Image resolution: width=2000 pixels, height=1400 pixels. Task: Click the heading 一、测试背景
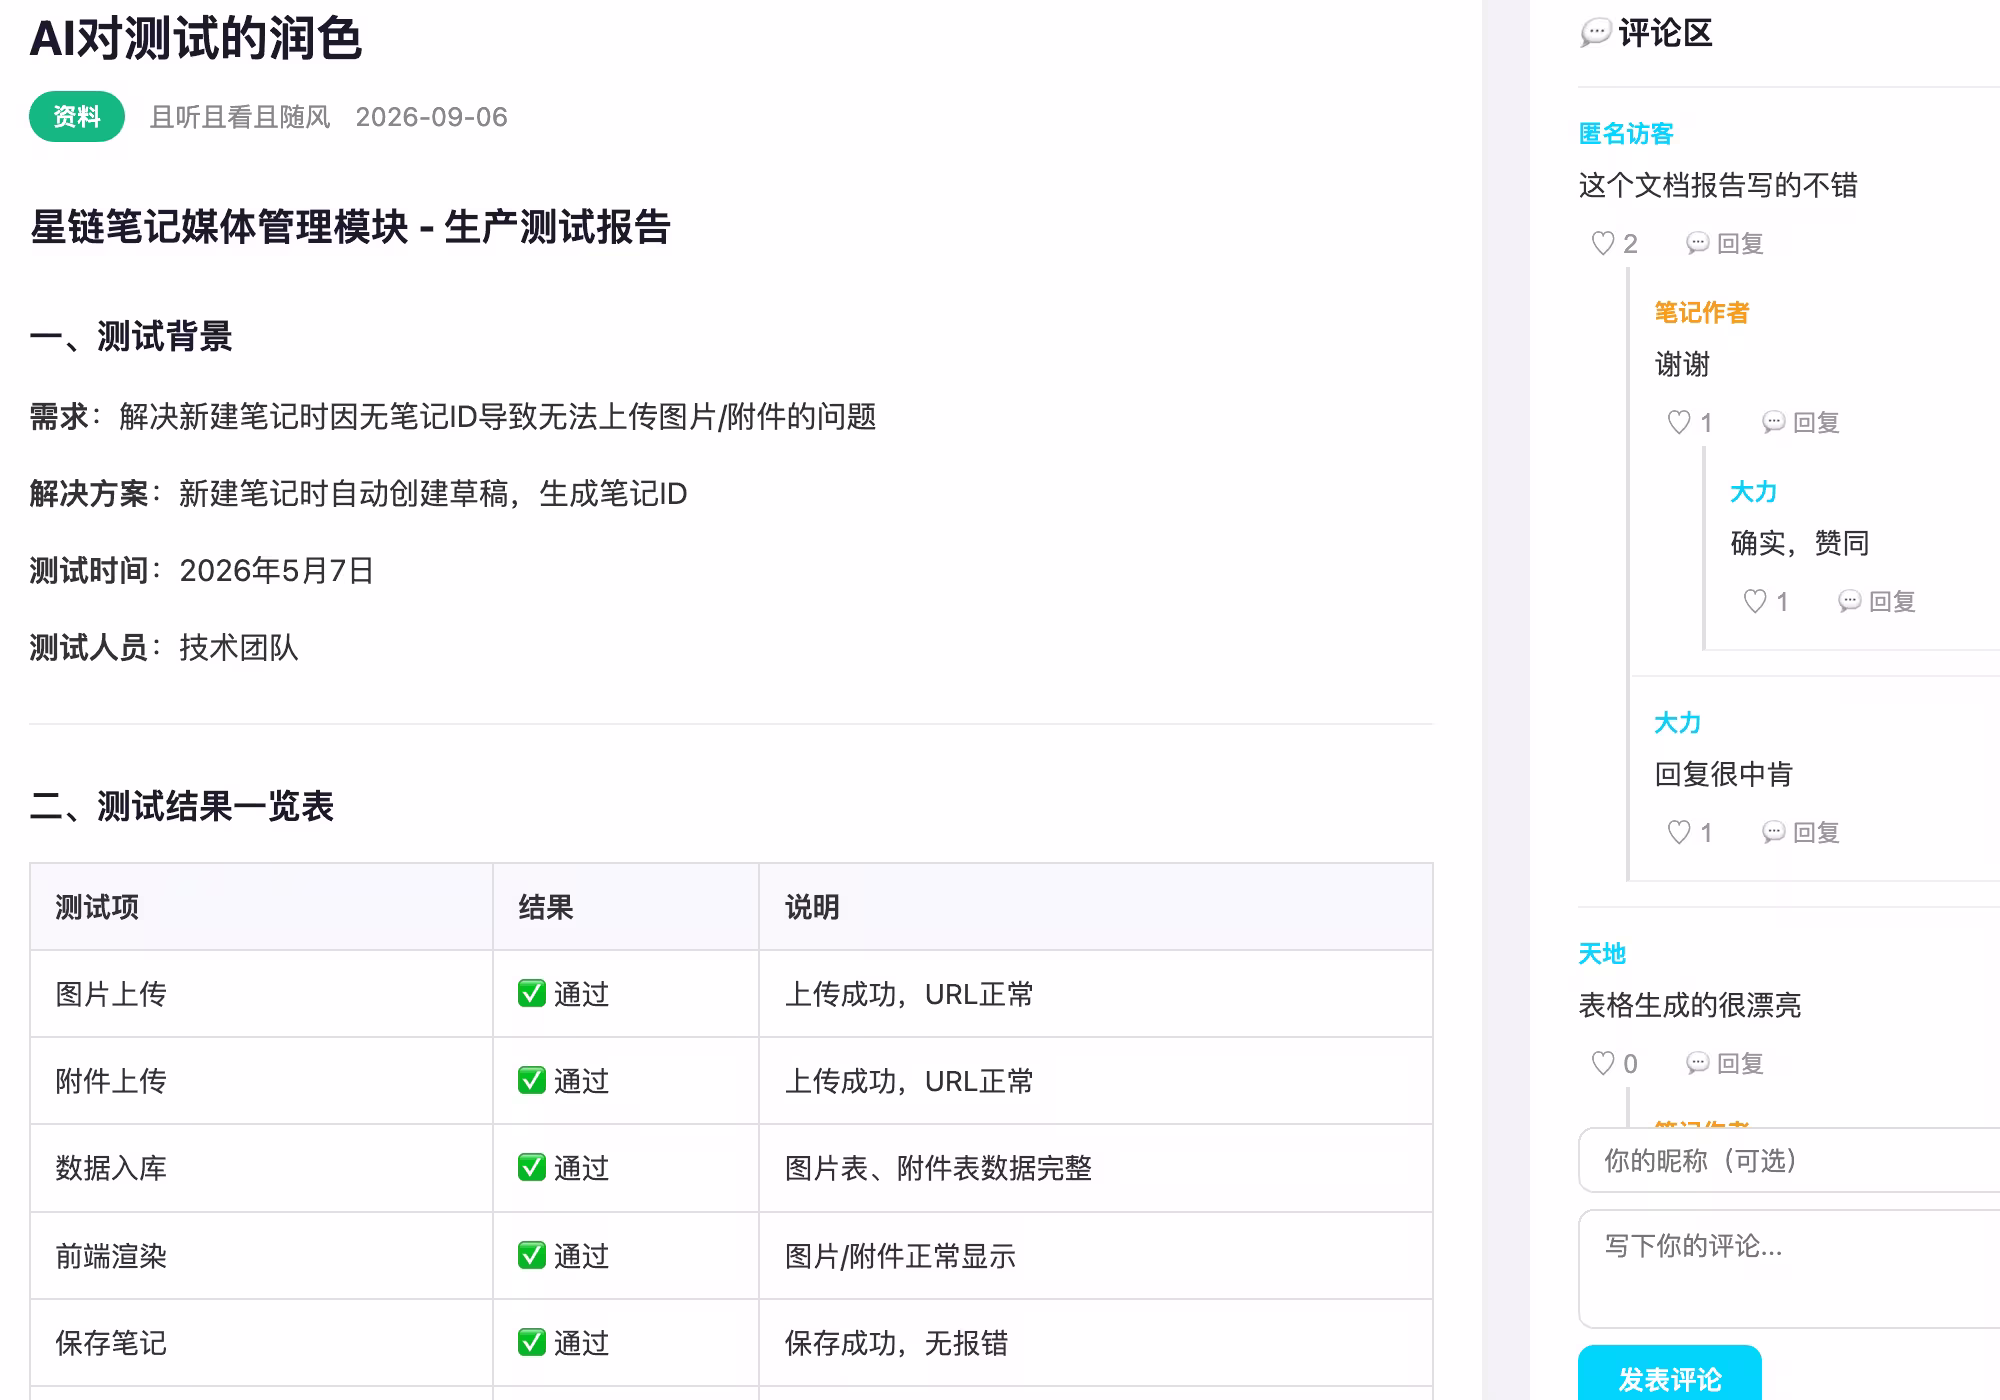click(x=131, y=336)
